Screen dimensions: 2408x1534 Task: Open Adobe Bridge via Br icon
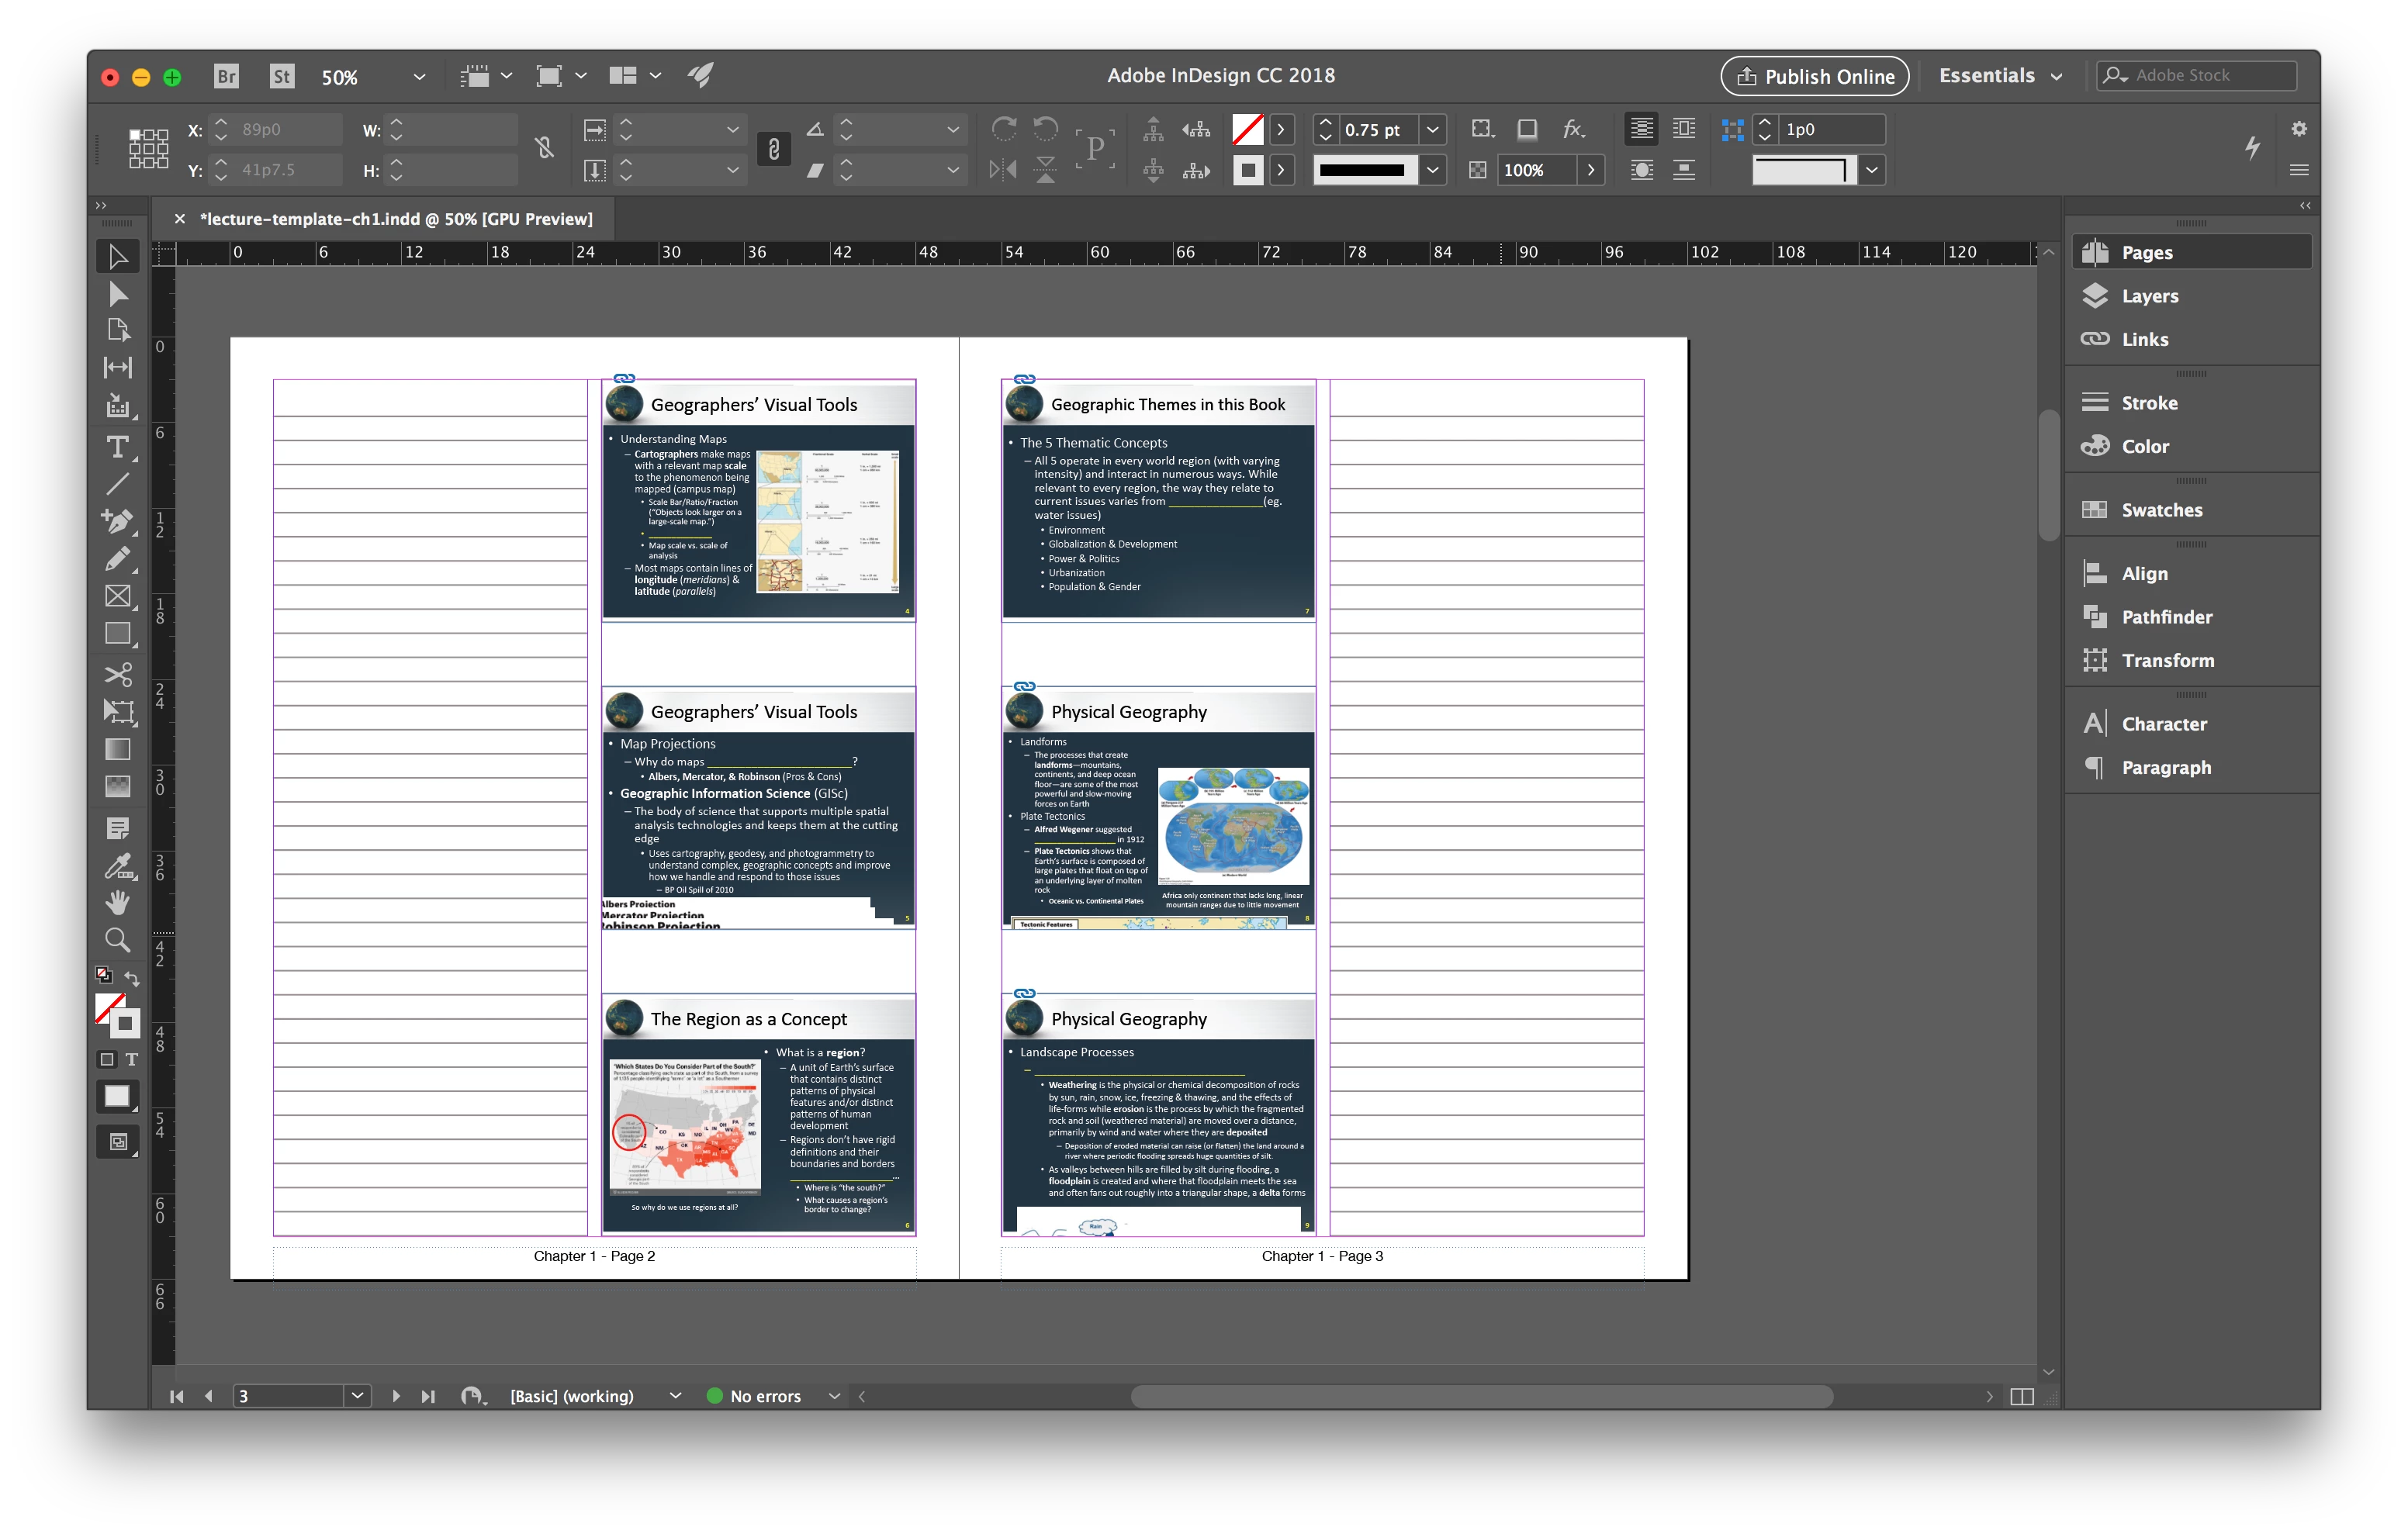(227, 76)
